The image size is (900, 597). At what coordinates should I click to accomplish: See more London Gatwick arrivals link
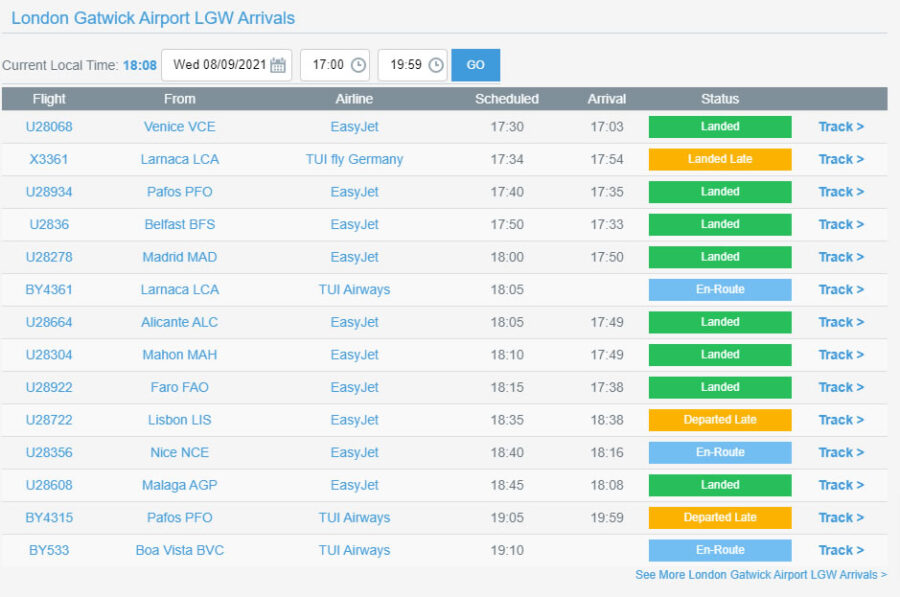(x=760, y=575)
